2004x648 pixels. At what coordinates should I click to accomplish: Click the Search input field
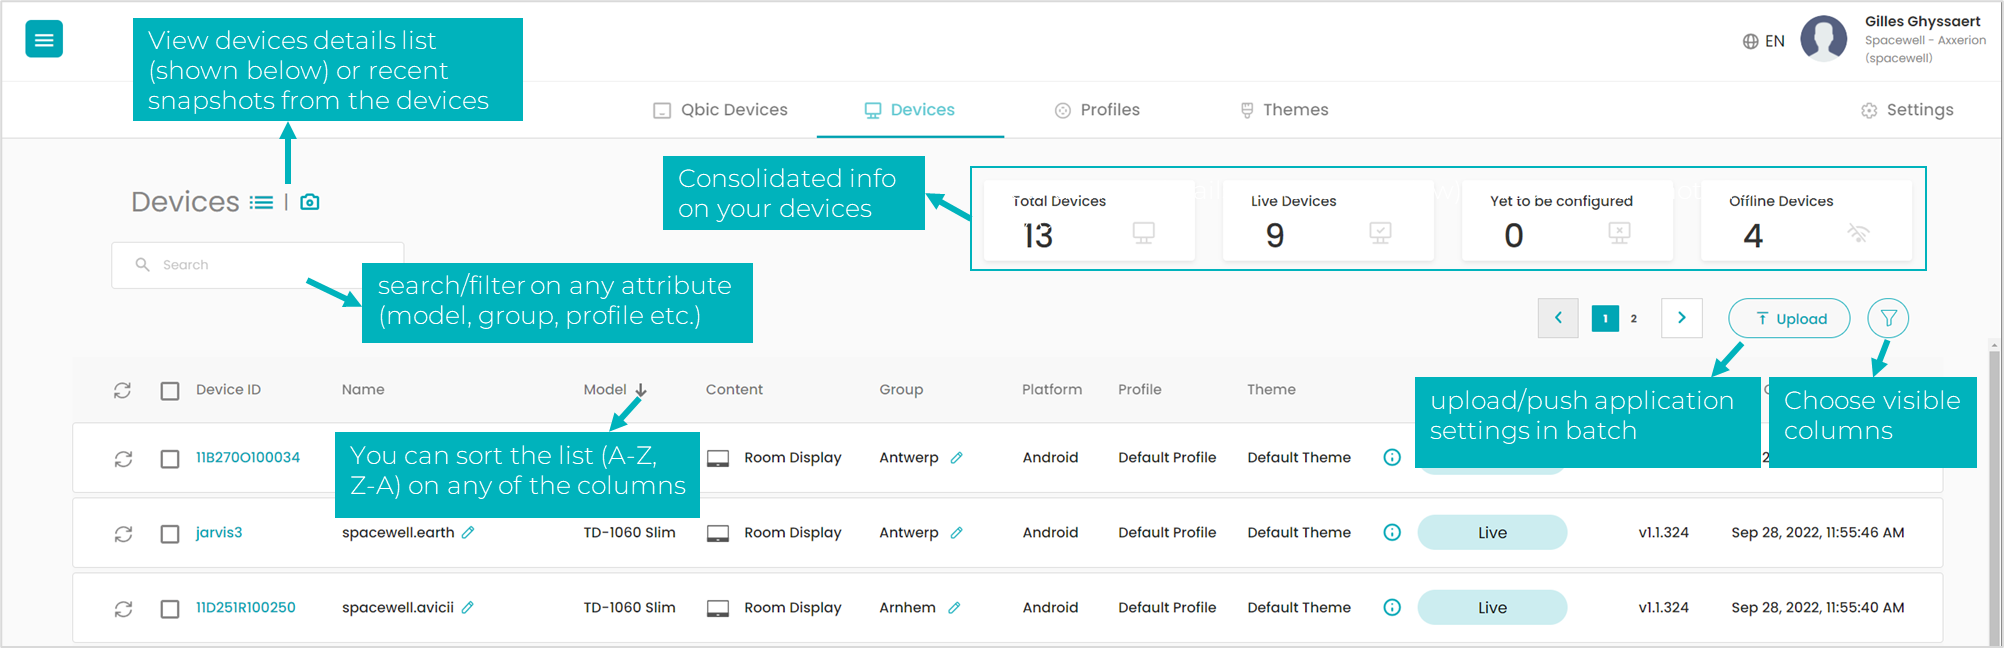click(257, 265)
